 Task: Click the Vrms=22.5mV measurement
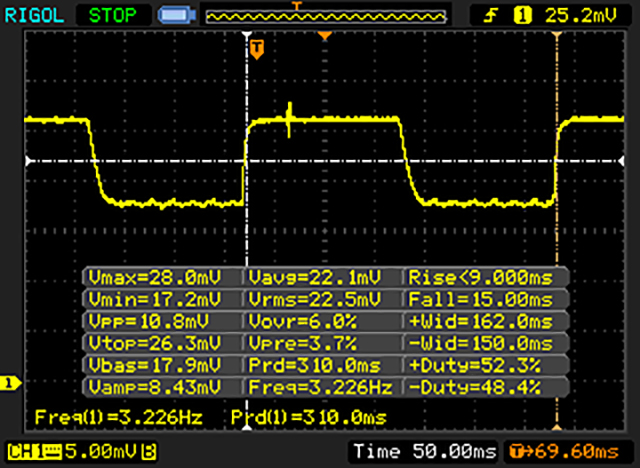click(315, 300)
